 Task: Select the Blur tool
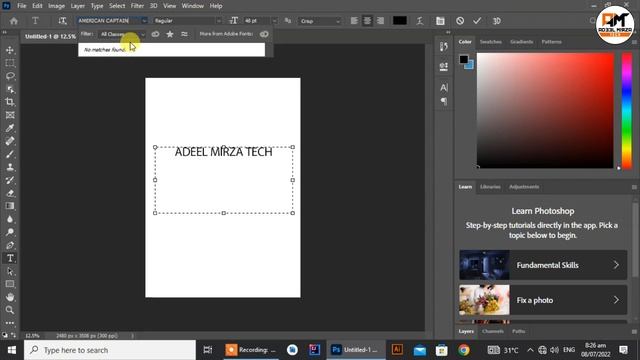[x=10, y=219]
